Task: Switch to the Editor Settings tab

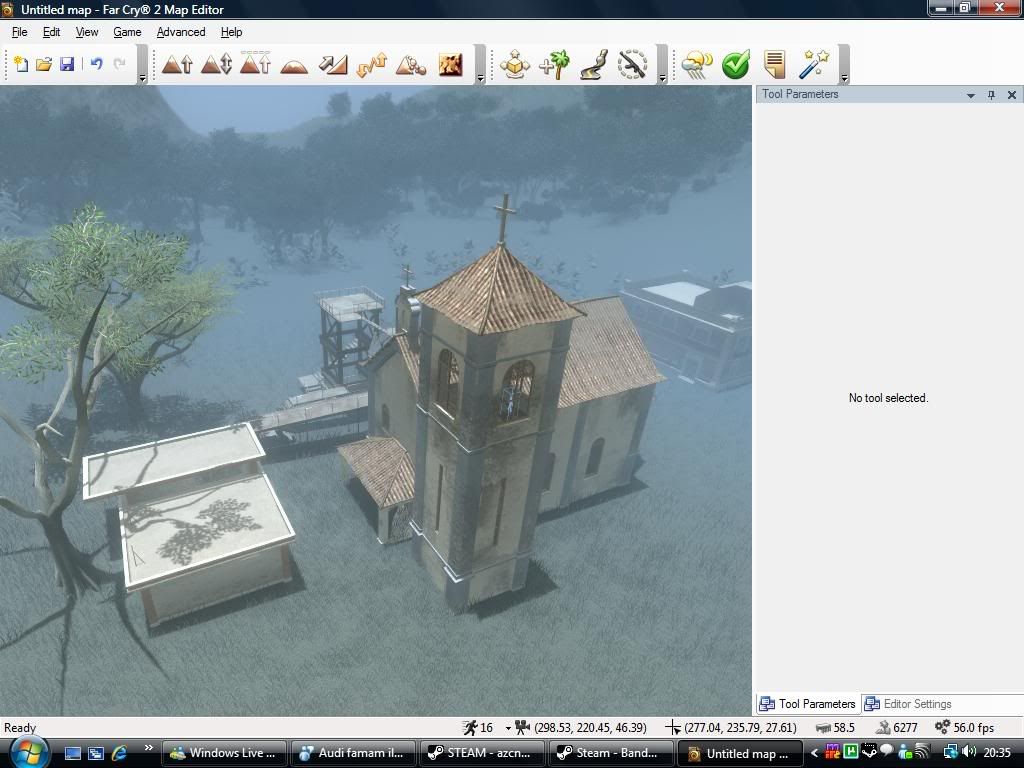Action: click(x=908, y=703)
